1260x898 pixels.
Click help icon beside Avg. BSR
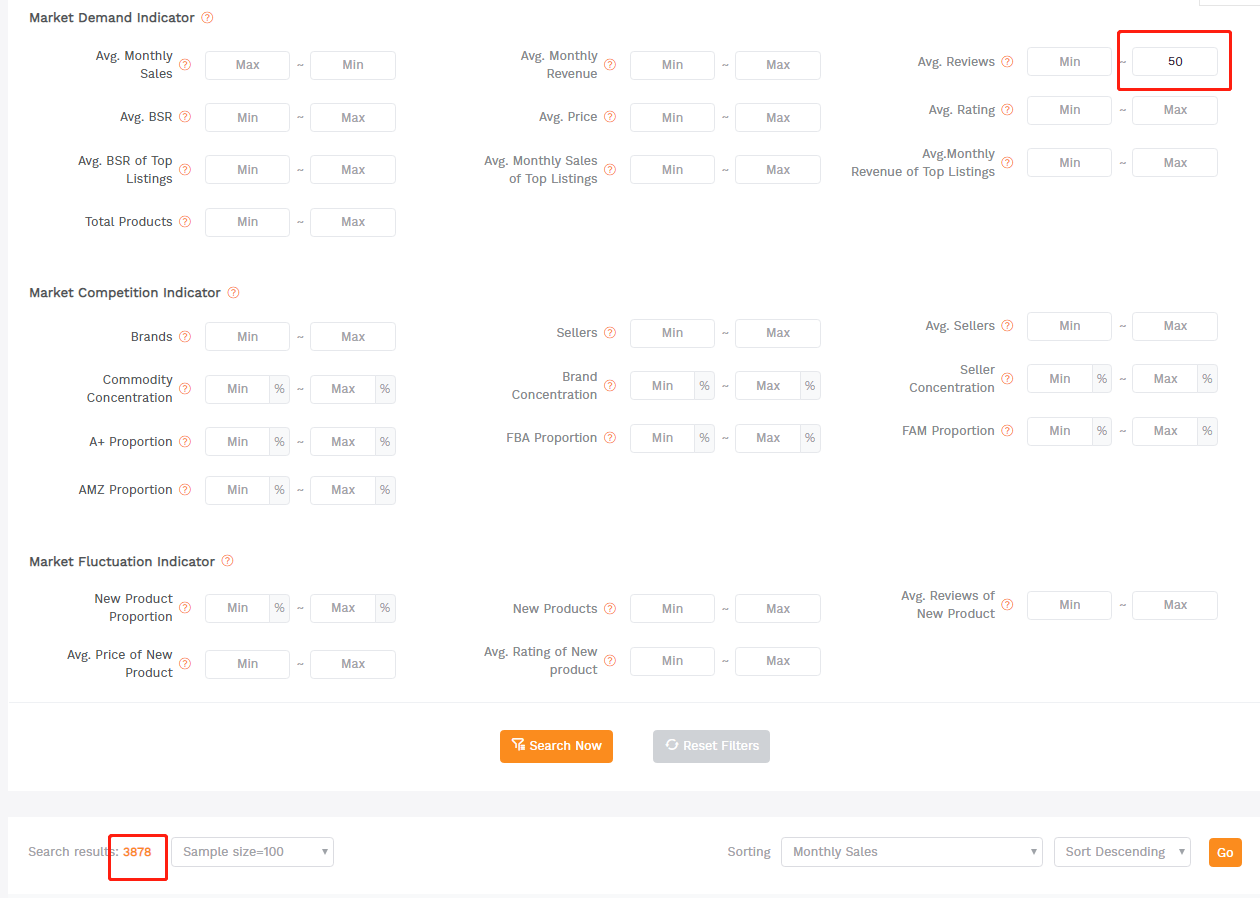[185, 117]
